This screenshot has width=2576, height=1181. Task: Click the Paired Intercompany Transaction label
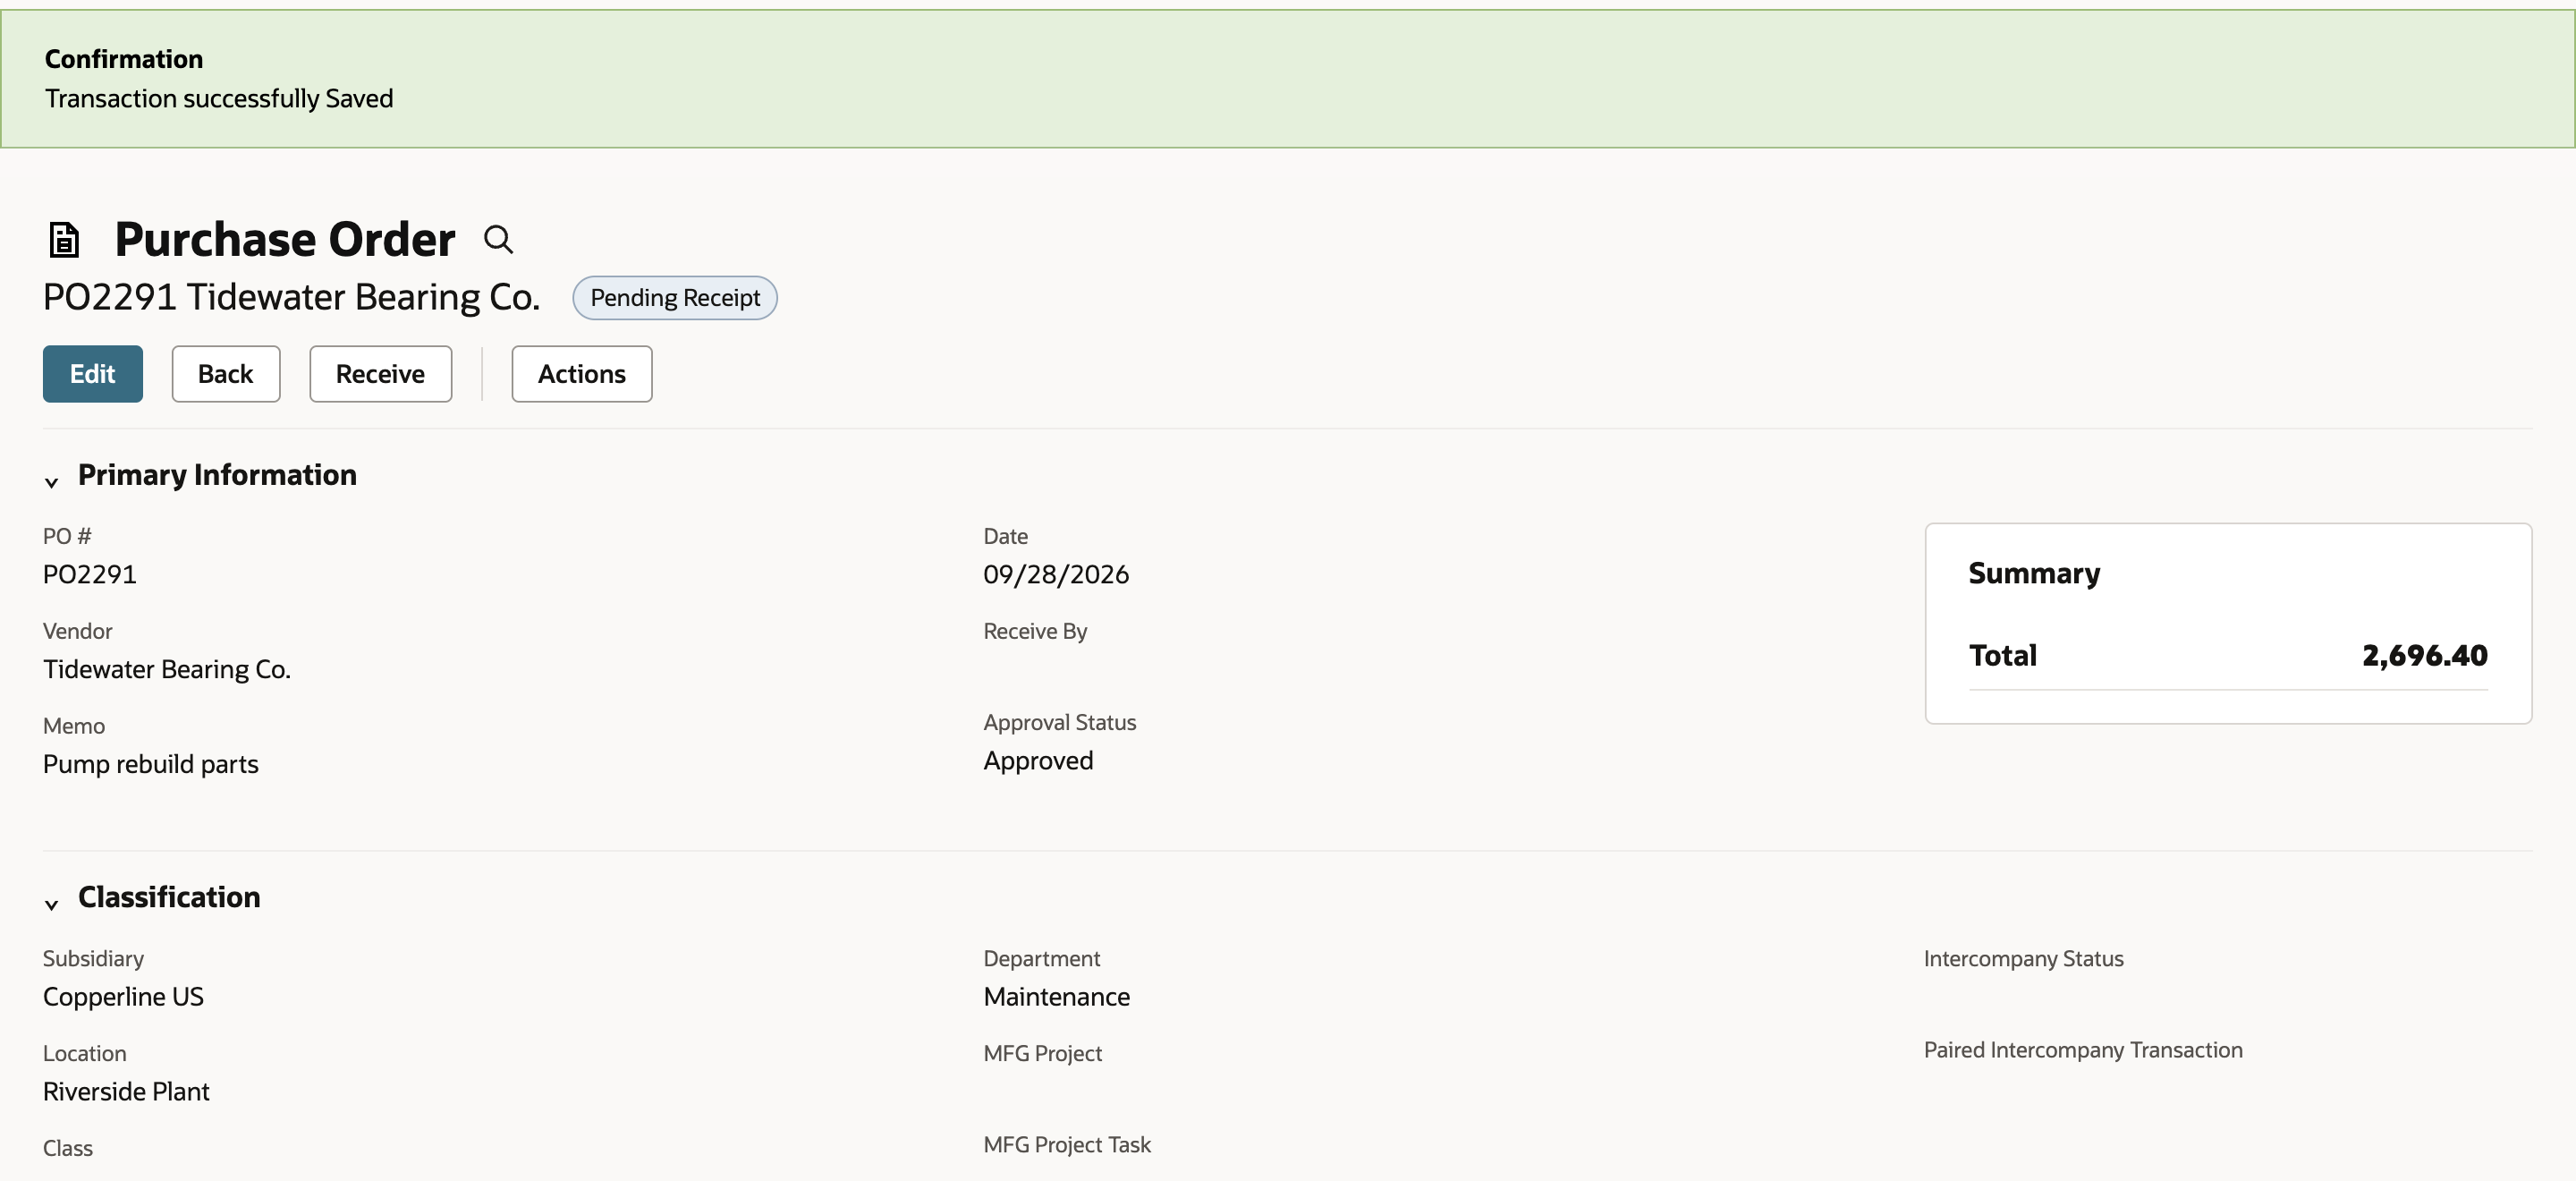pos(2083,1050)
